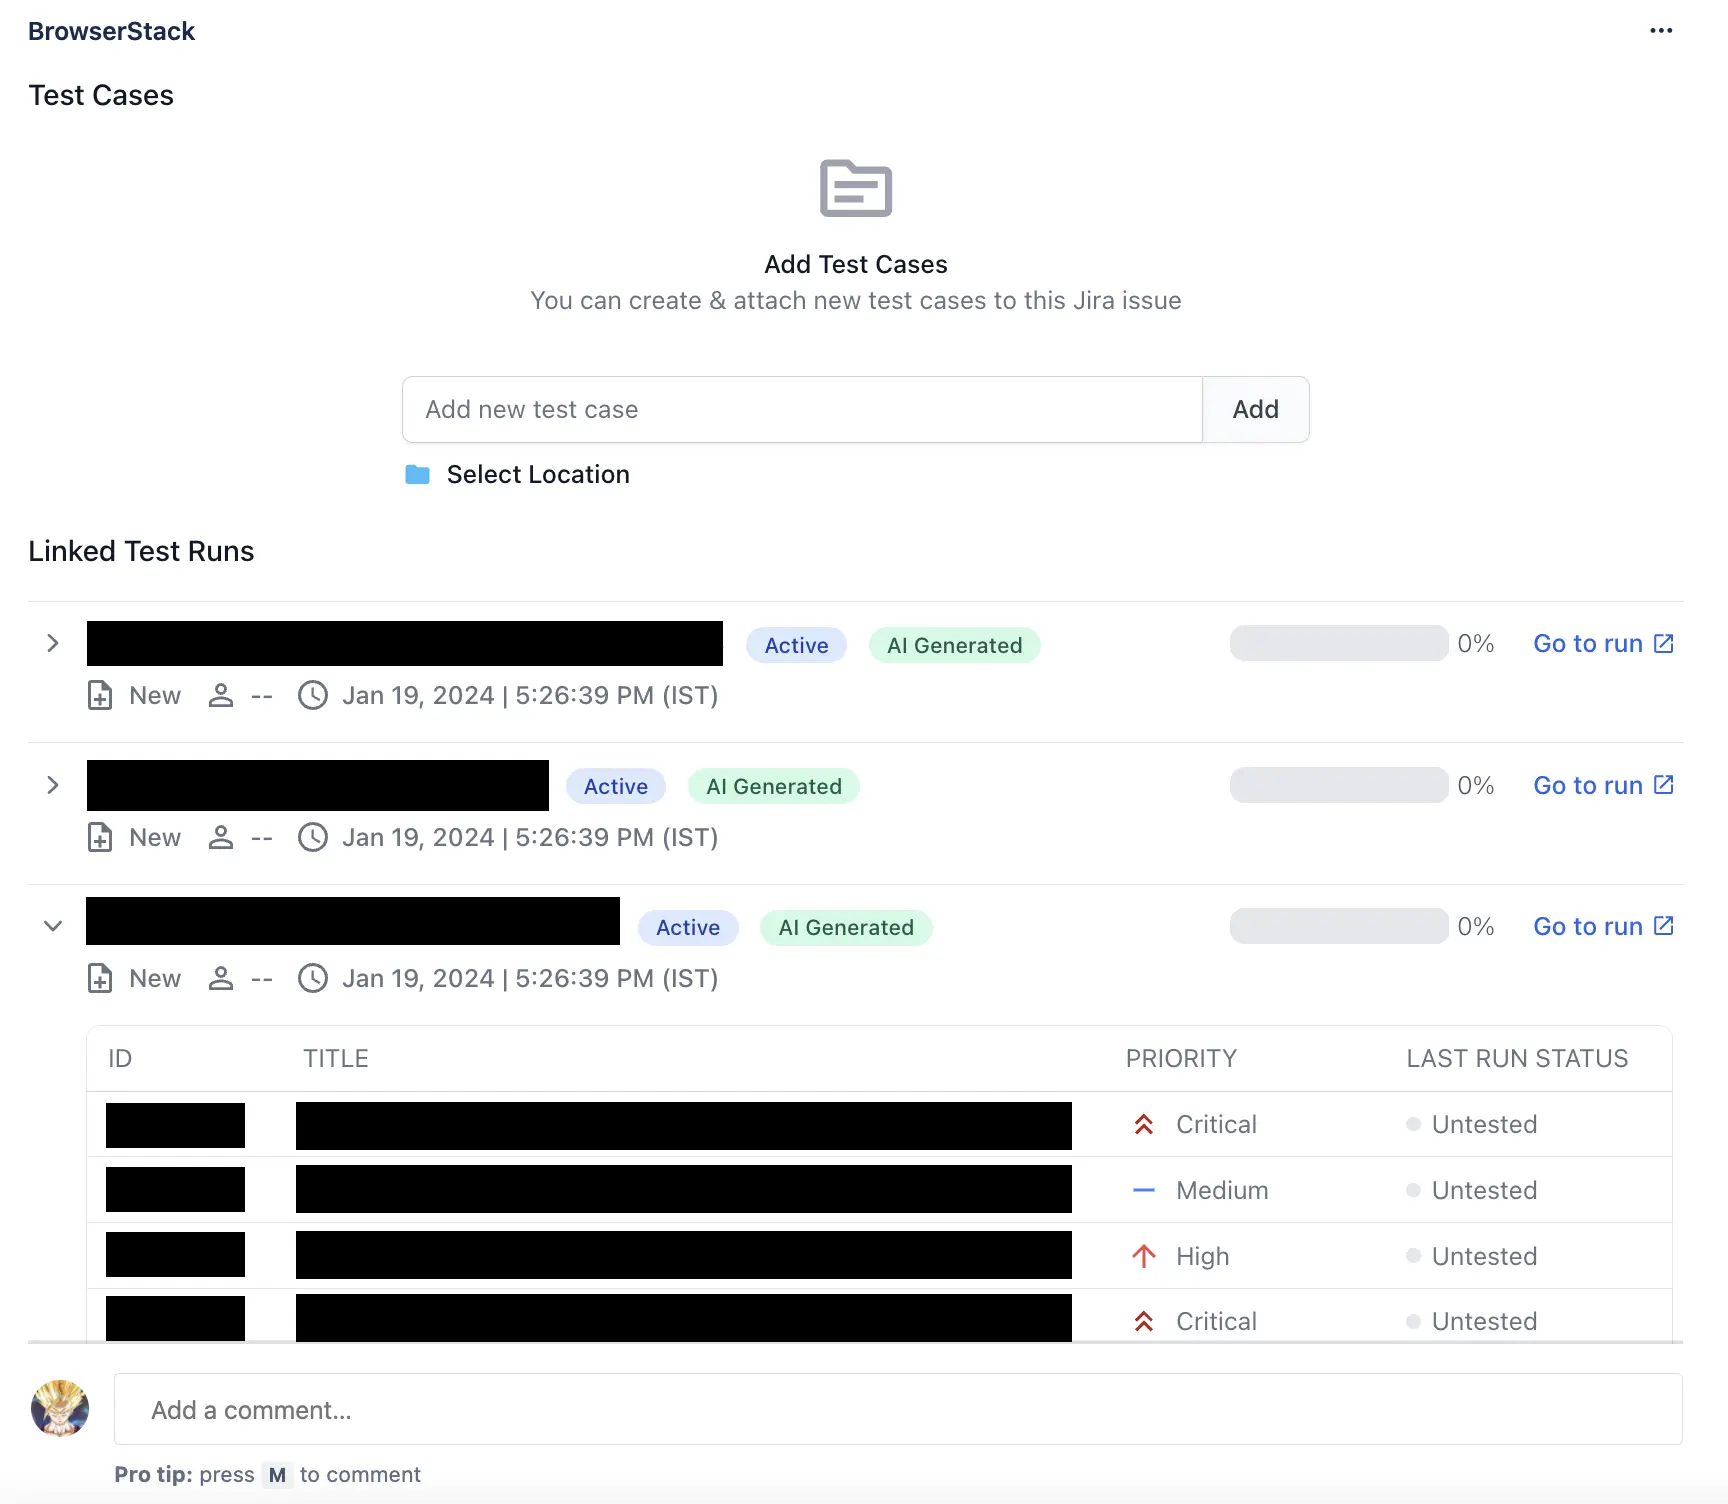Viewport: 1728px width, 1504px height.
Task: Click the folder icon beside Select Location
Action: pos(417,475)
